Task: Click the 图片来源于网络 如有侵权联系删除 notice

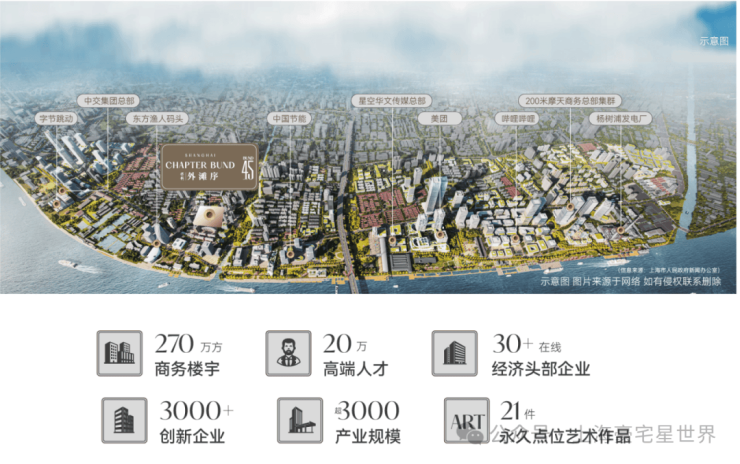Action: pyautogui.click(x=647, y=281)
